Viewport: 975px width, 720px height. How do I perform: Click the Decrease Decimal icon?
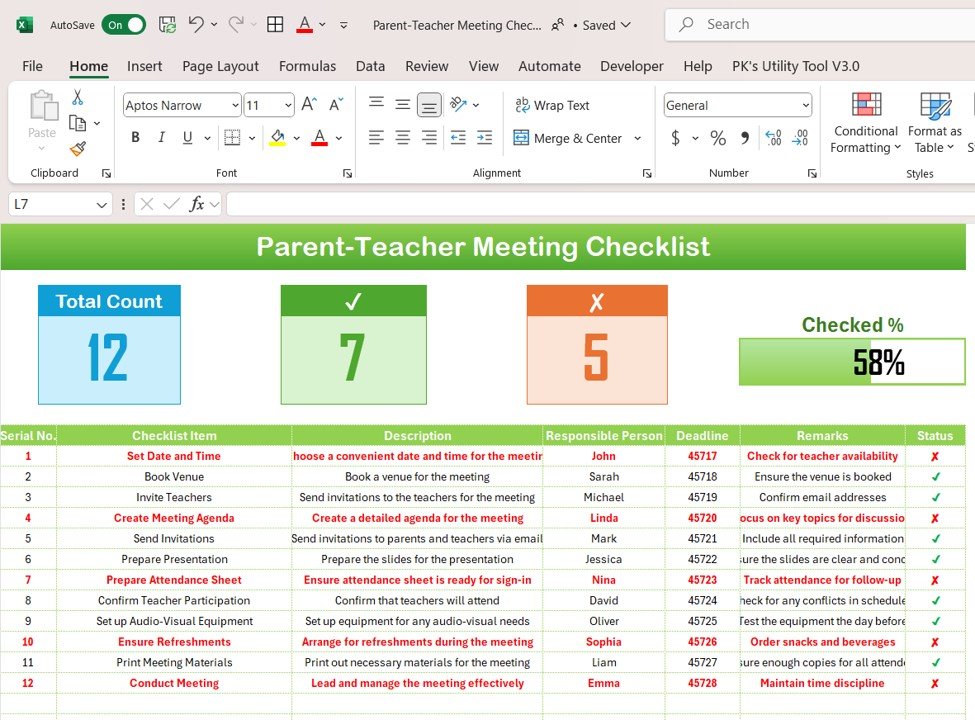(x=800, y=138)
